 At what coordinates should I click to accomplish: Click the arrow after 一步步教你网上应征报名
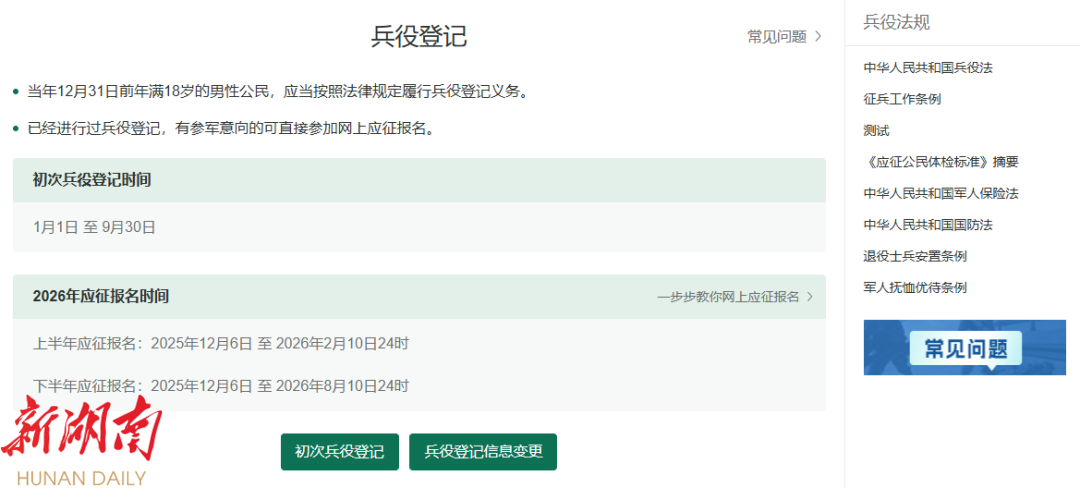click(x=809, y=297)
